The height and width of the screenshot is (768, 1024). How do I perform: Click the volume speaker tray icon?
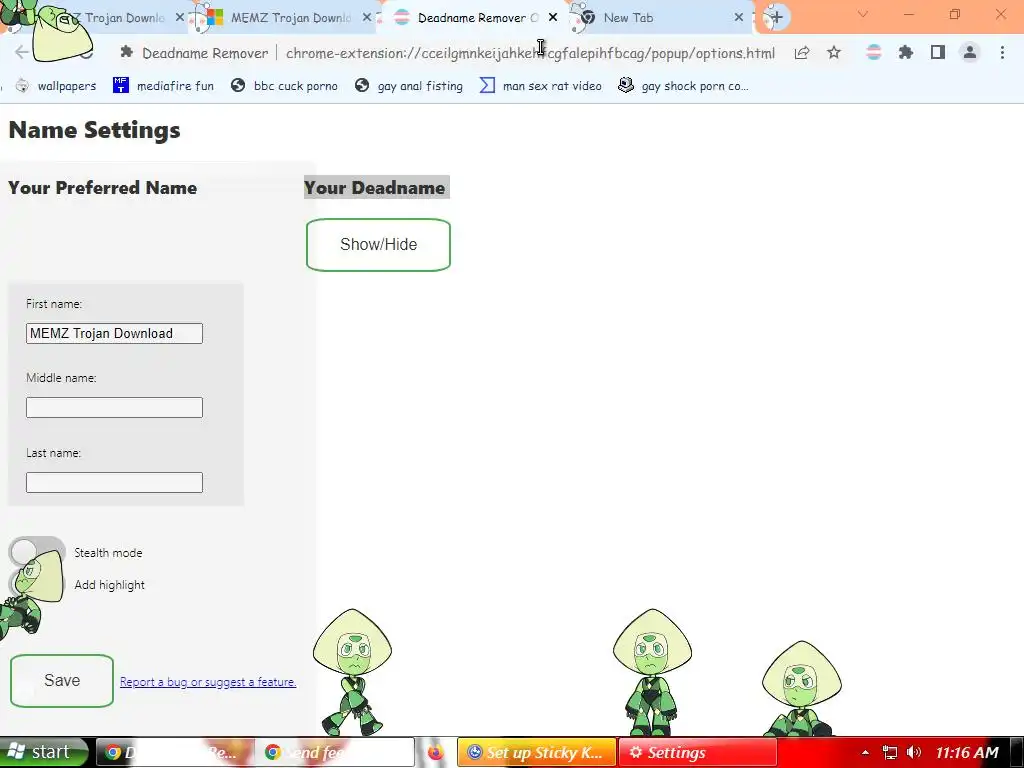pyautogui.click(x=914, y=752)
